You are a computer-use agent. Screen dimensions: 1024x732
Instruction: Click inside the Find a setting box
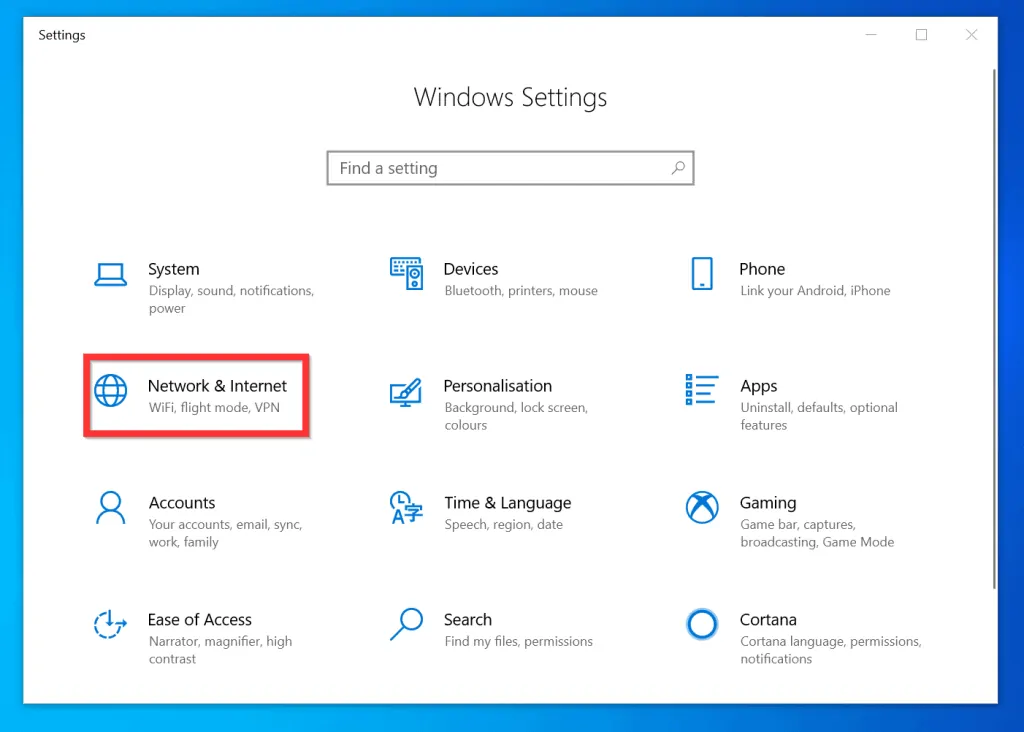(x=480, y=168)
